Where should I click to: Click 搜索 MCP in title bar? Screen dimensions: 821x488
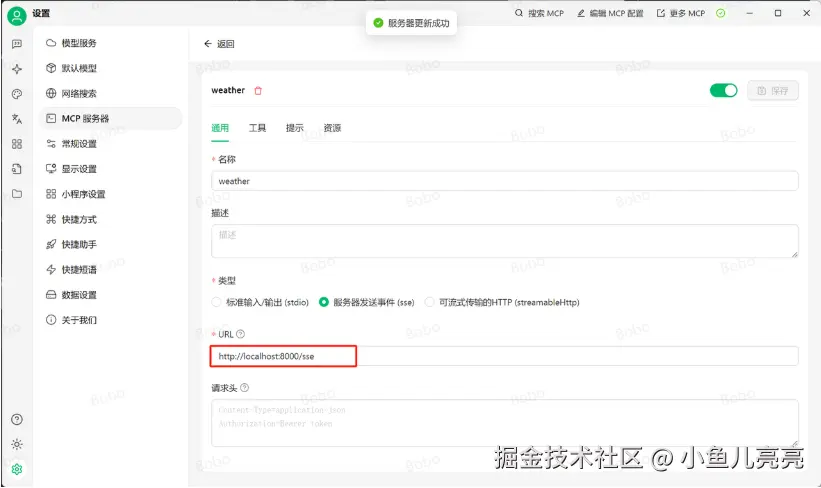539,14
